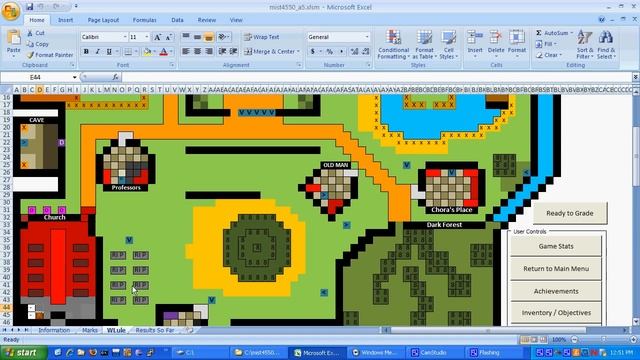
Task: Open Inventory / Objectives
Action: [x=556, y=313]
